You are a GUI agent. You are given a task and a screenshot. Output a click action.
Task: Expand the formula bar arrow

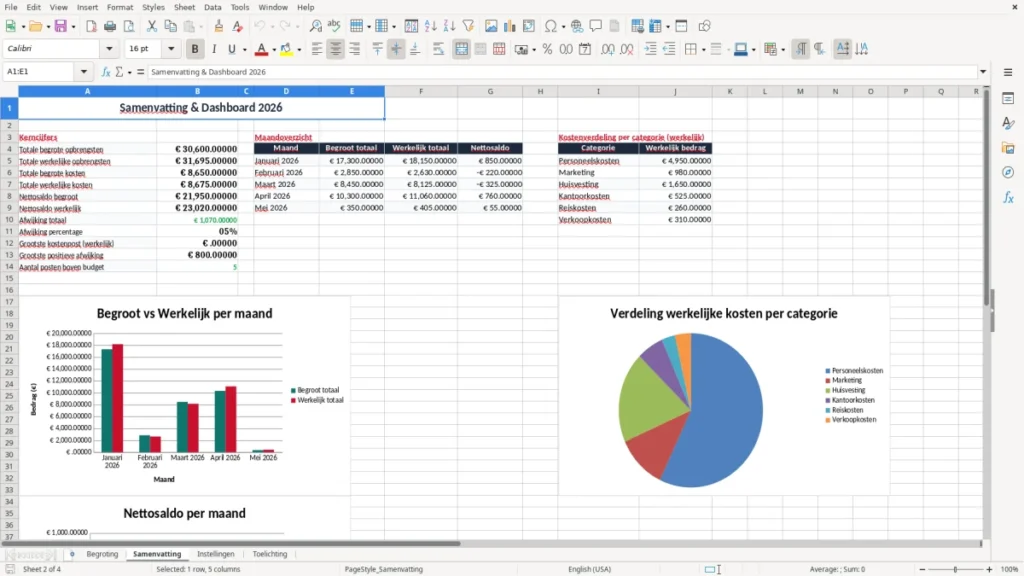[983, 72]
